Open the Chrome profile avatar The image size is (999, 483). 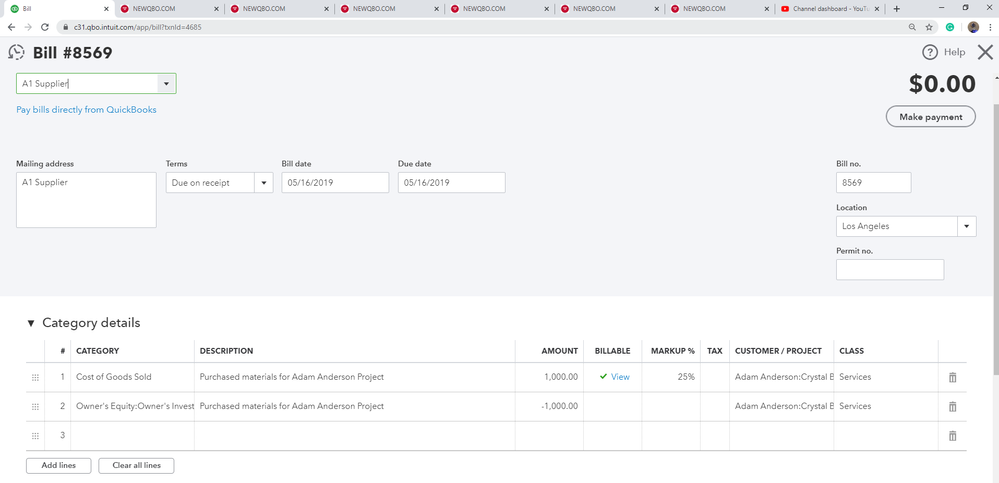(x=973, y=27)
